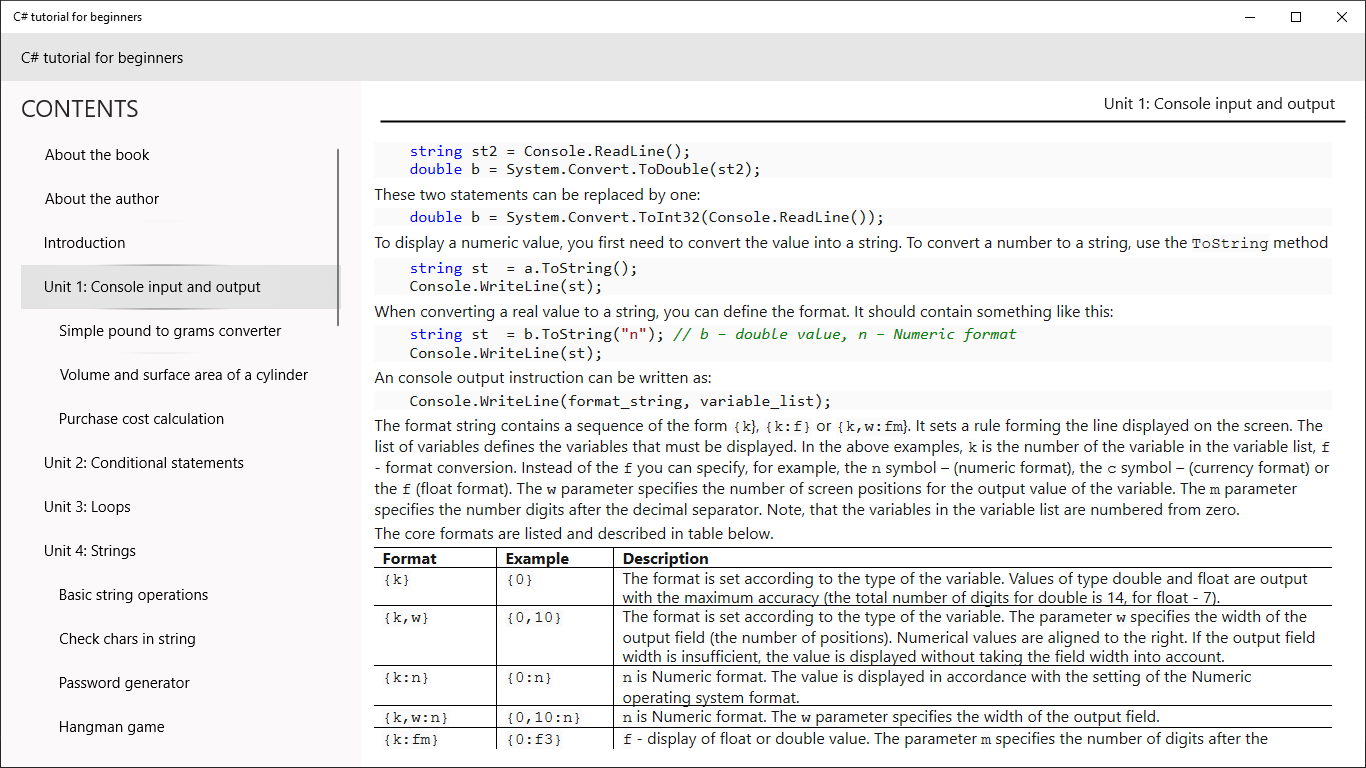This screenshot has width=1366, height=768.
Task: Click code line string st2 = Console.ReadLine();
Action: (x=550, y=151)
